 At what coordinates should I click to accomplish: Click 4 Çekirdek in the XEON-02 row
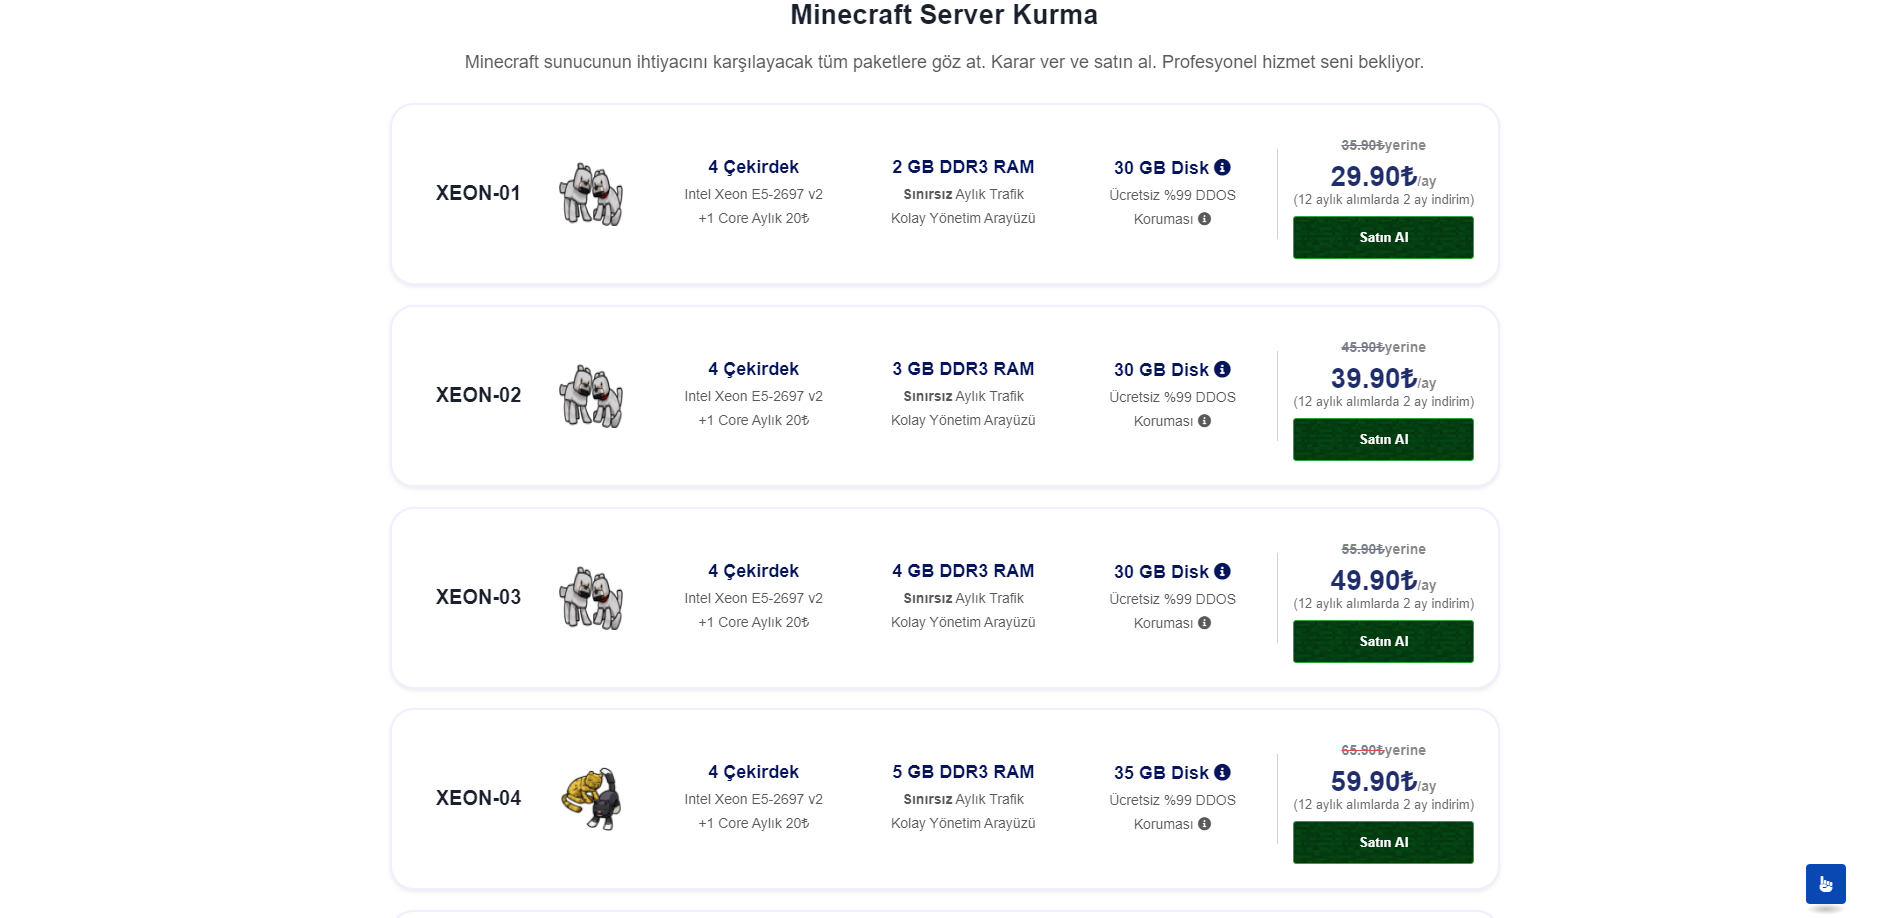click(x=753, y=369)
